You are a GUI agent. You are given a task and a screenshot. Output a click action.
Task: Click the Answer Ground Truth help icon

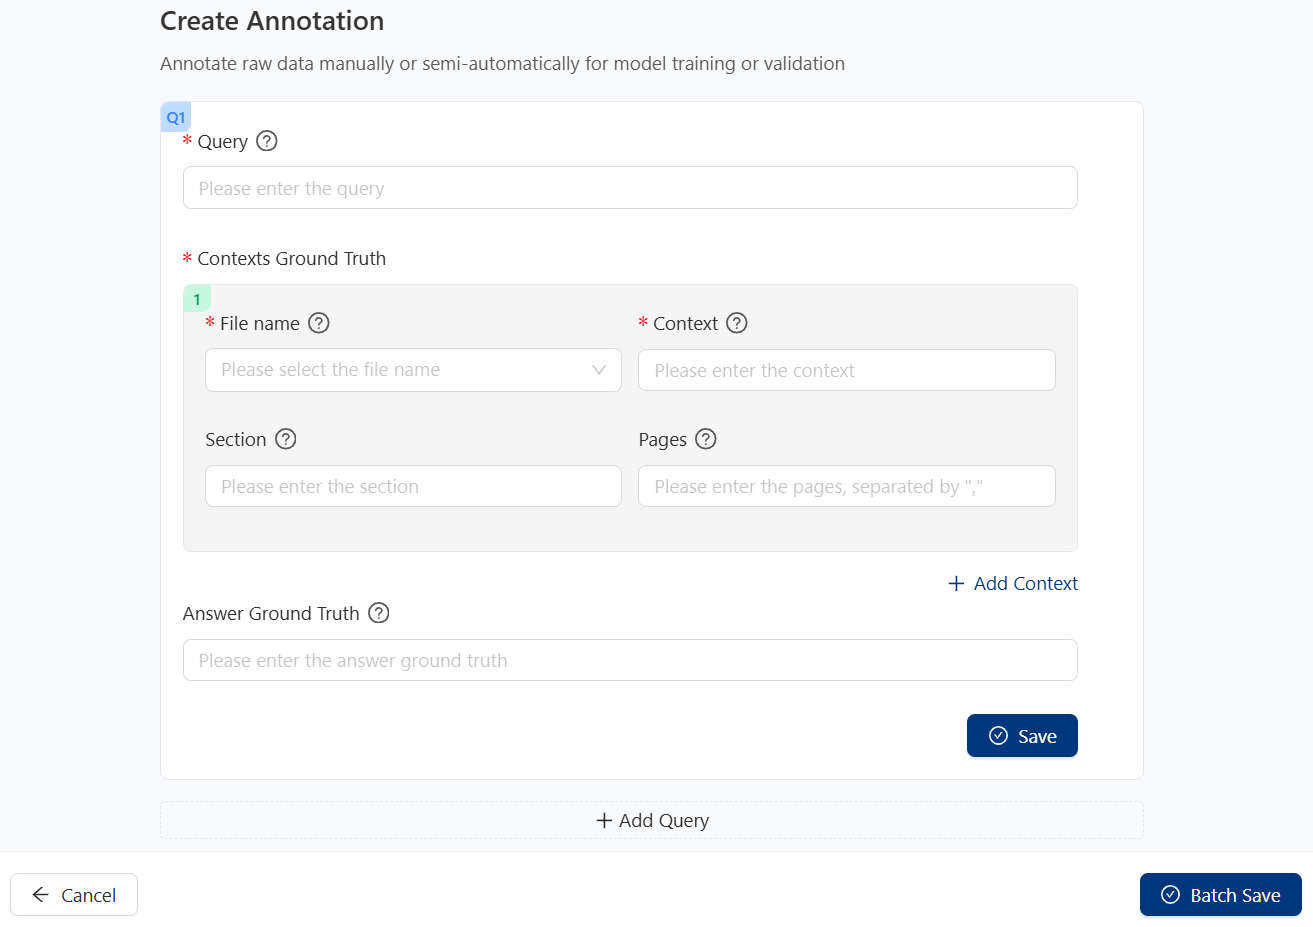point(378,613)
